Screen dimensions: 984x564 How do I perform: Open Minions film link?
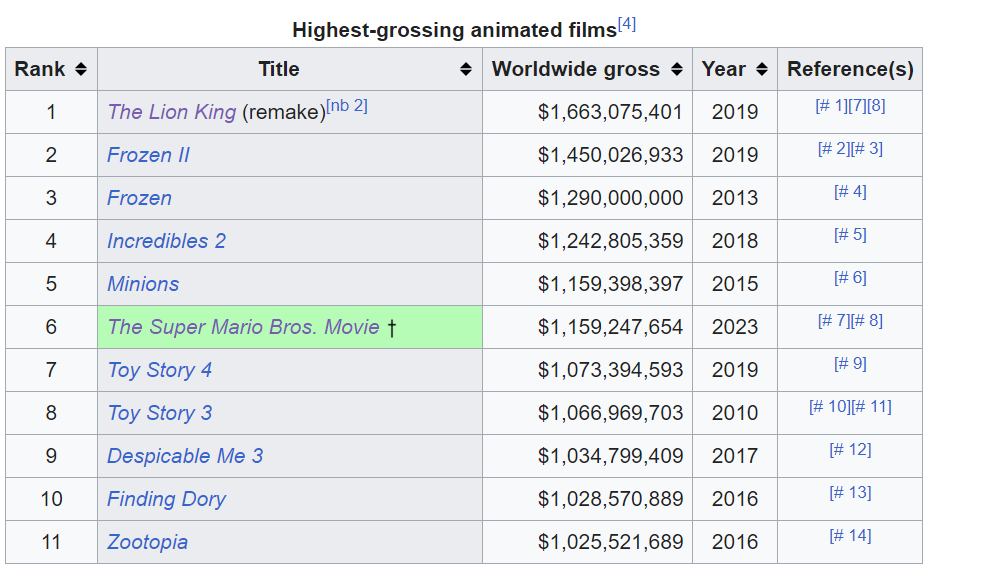coord(143,284)
